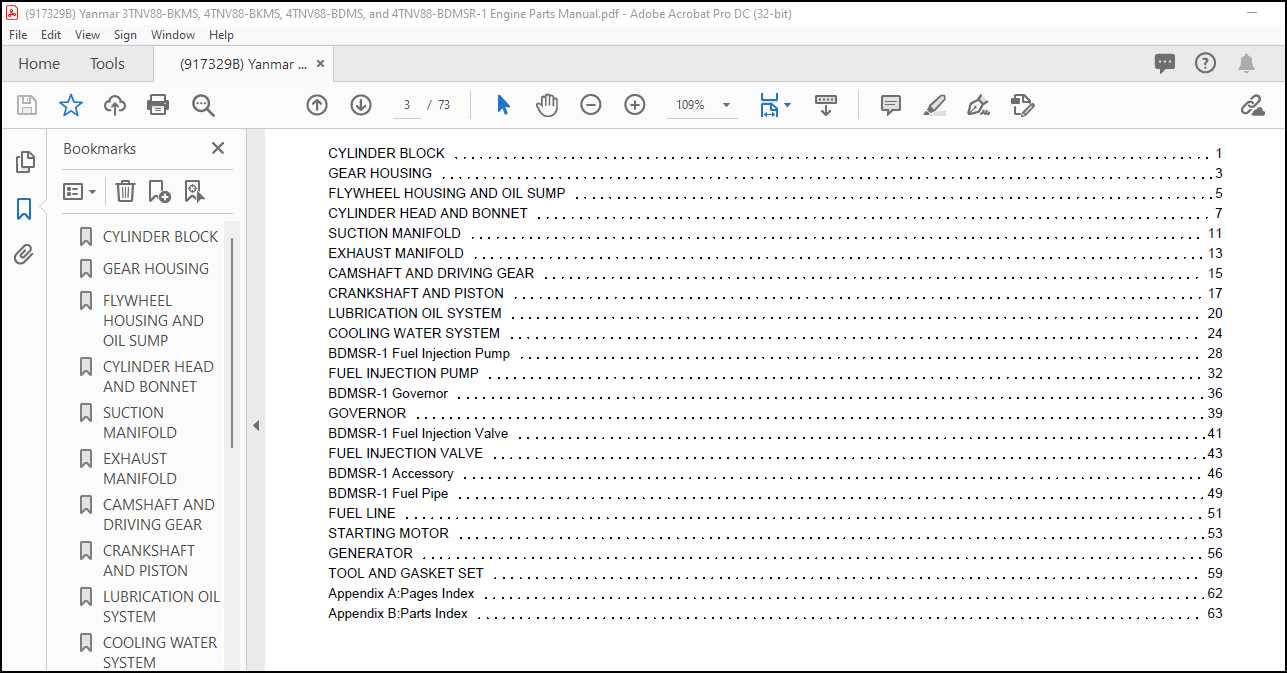Close the Bookmarks panel
Image resolution: width=1287 pixels, height=673 pixels.
(x=218, y=148)
